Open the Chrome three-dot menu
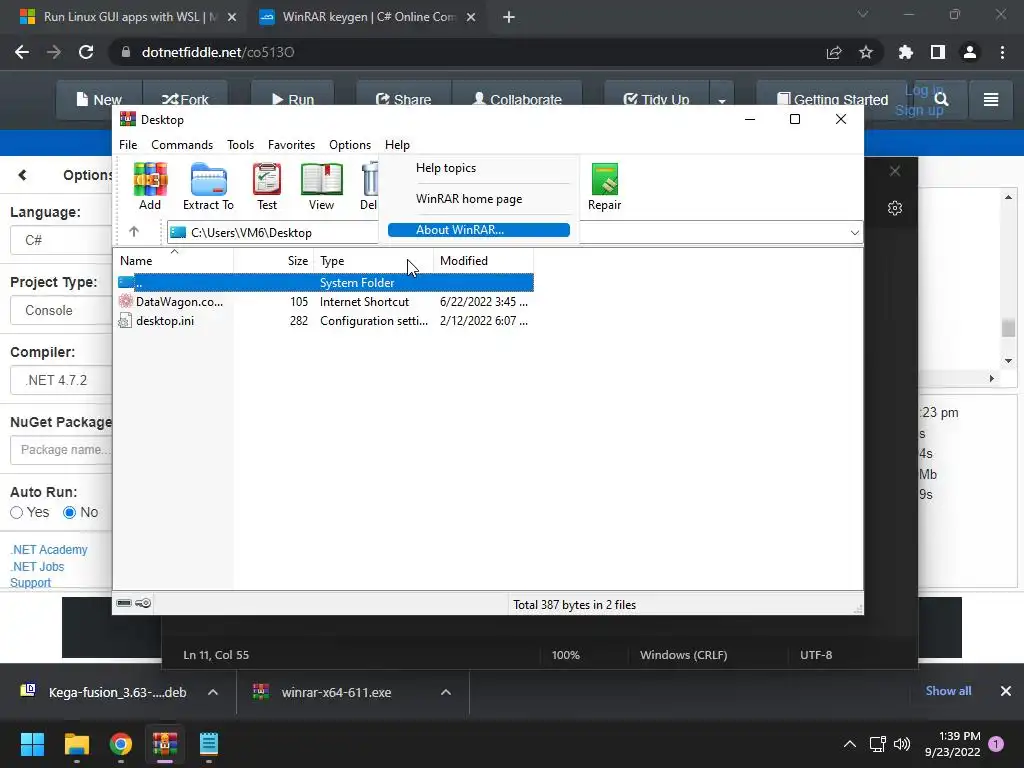 (1002, 52)
